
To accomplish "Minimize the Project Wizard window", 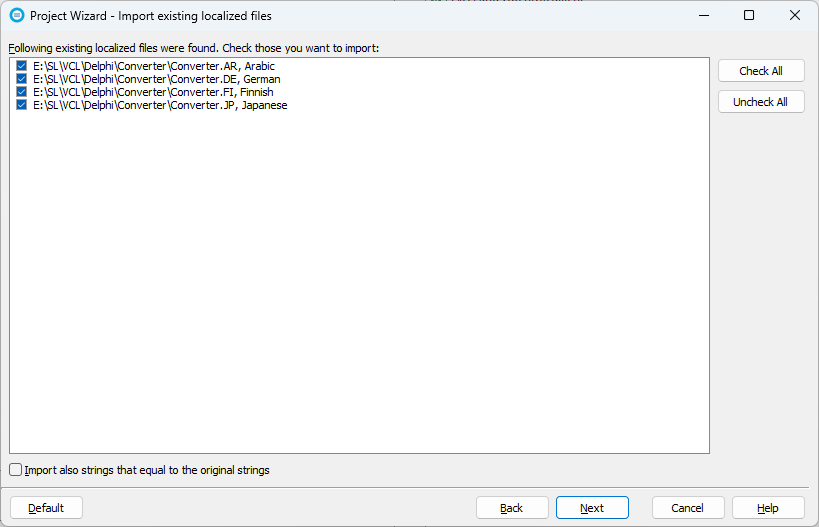I will coord(703,16).
